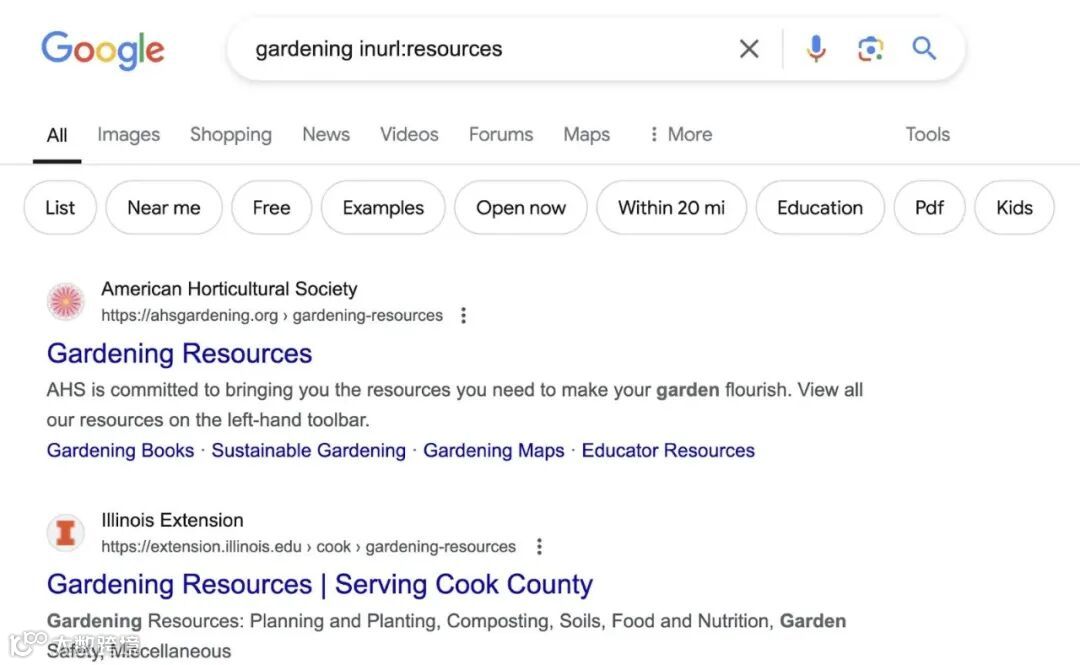The width and height of the screenshot is (1080, 665).
Task: Follow the Sustainable Gardening sitelink
Action: coord(308,450)
